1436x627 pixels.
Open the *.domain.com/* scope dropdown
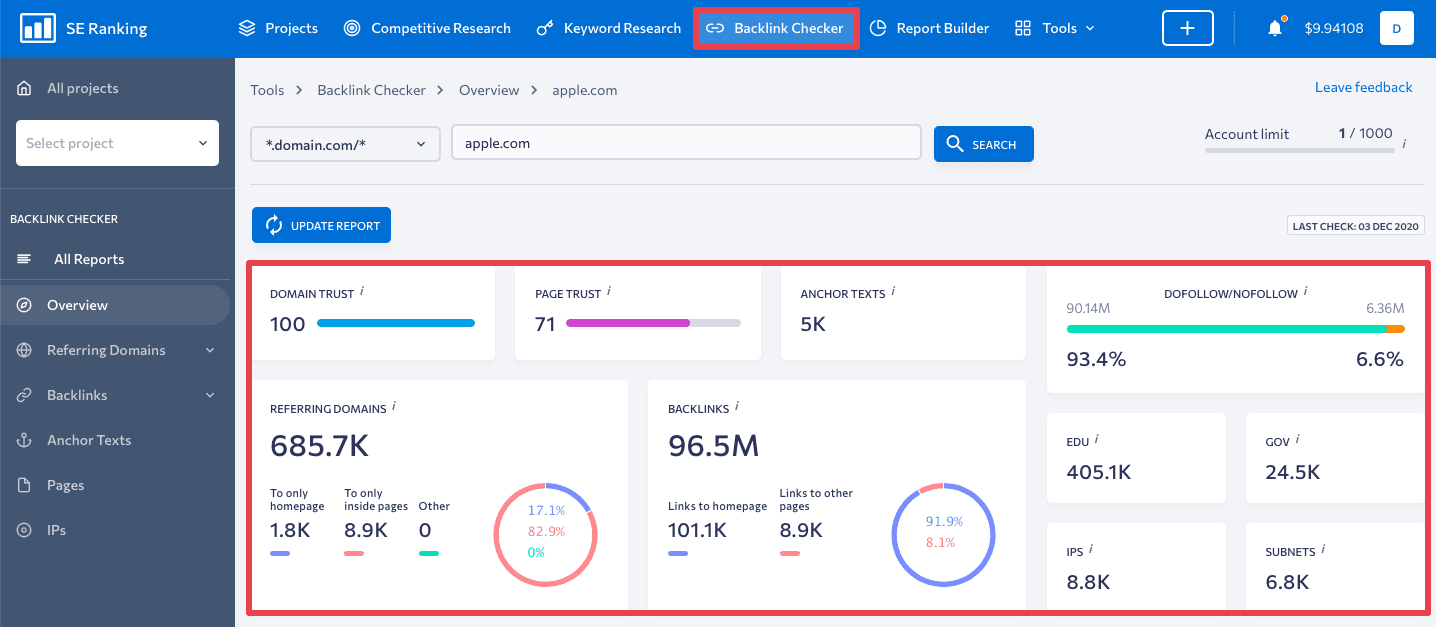pos(345,143)
